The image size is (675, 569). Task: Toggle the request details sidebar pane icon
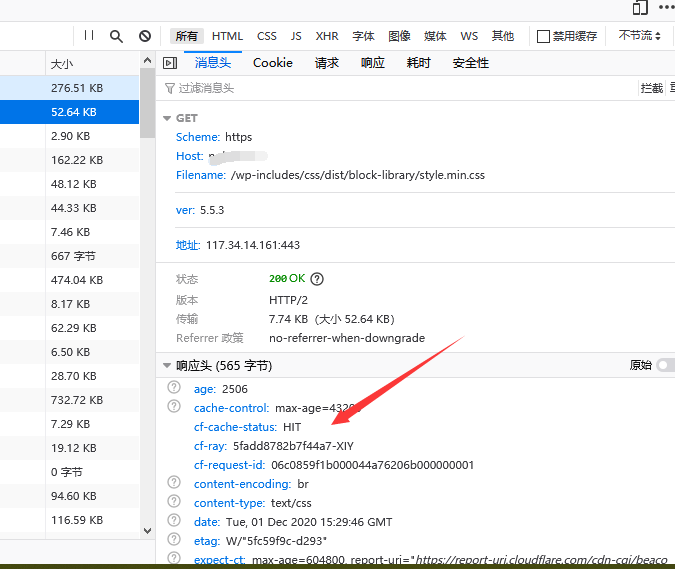pyautogui.click(x=170, y=63)
